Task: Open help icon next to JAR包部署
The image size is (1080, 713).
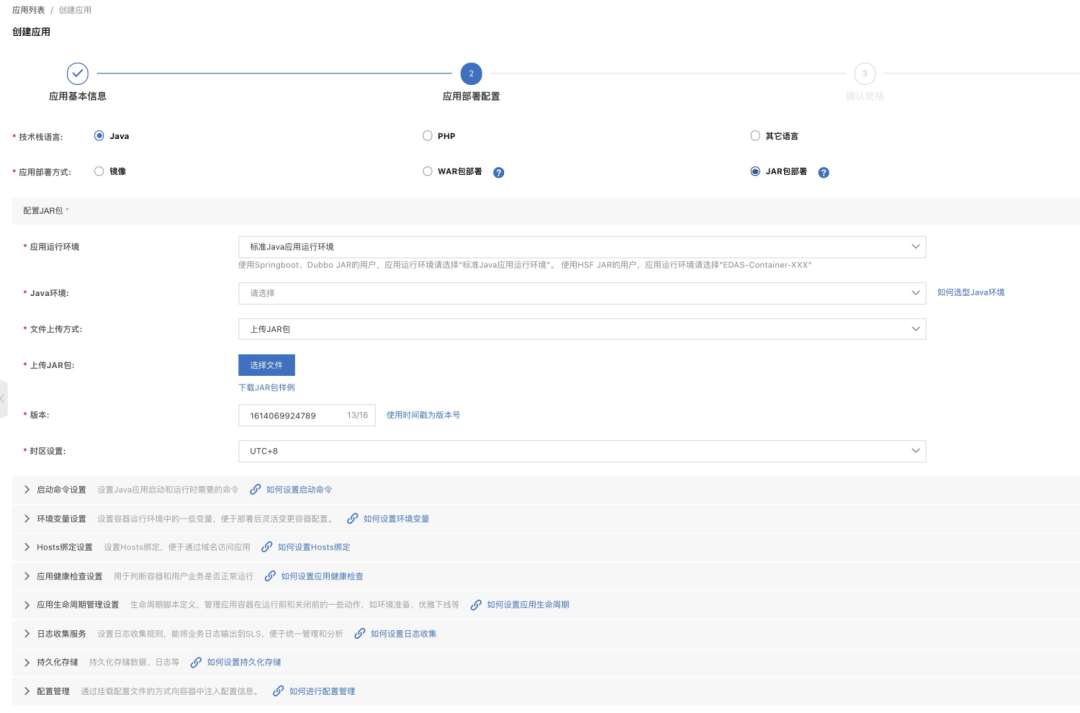Action: tap(823, 172)
